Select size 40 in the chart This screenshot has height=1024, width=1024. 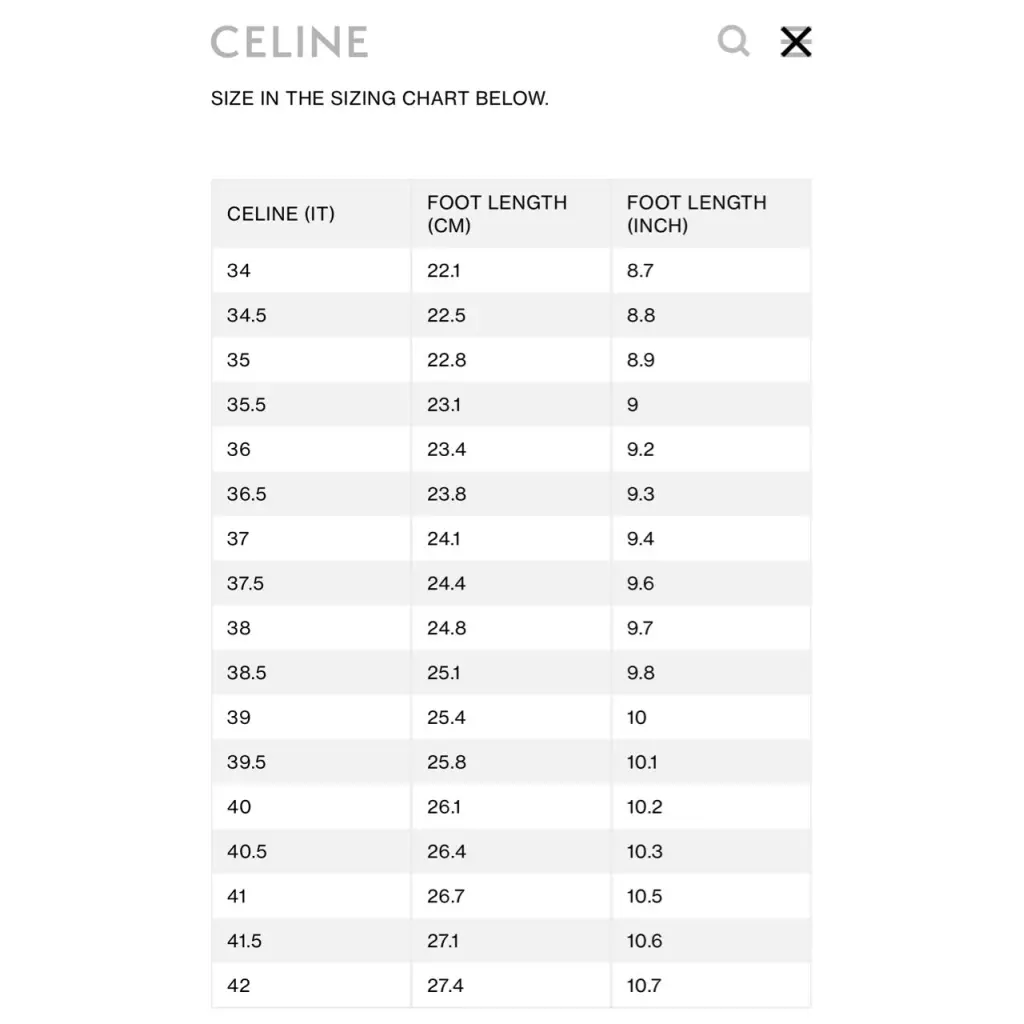[239, 807]
